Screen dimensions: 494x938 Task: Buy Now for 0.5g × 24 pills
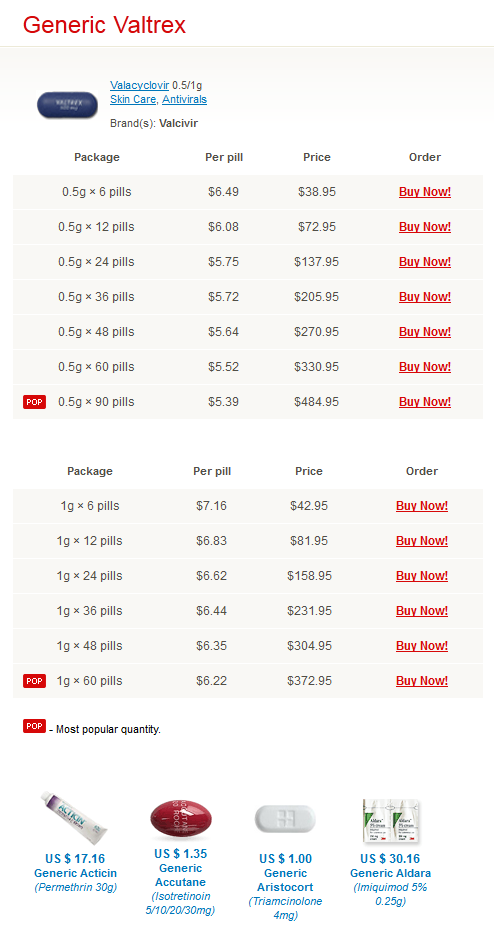(x=425, y=262)
